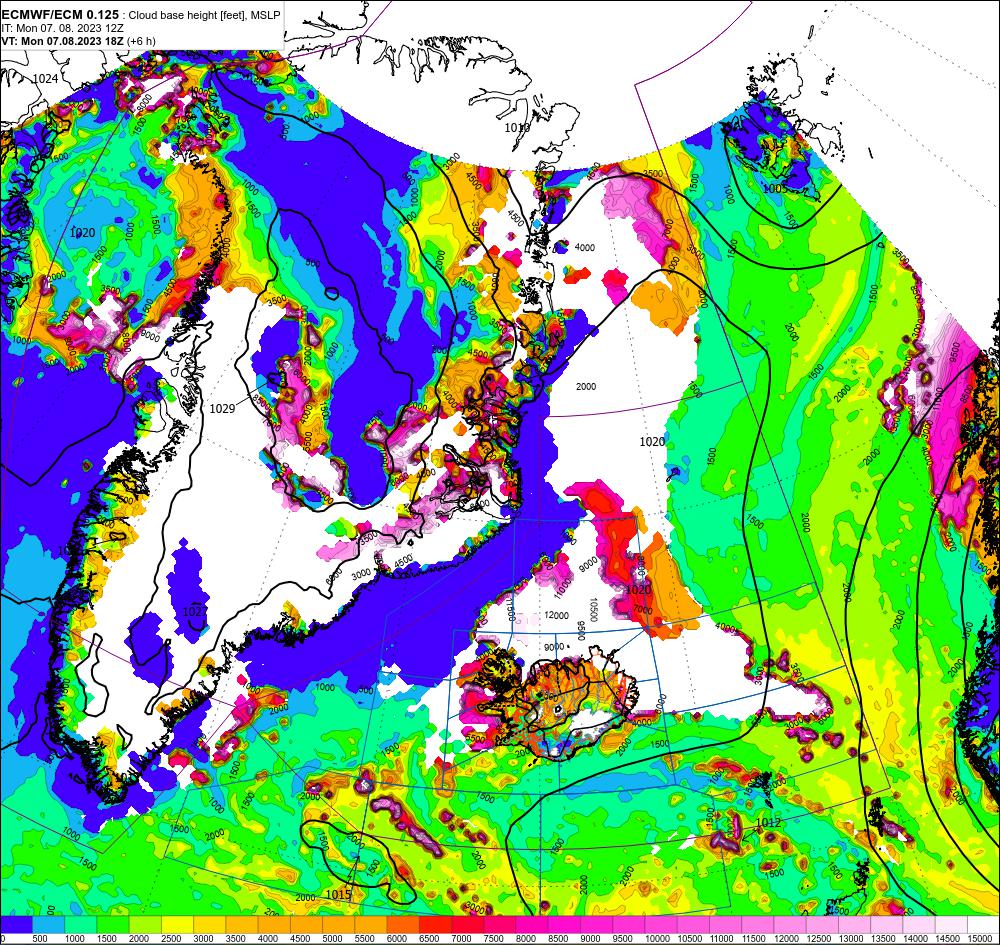Click the 1015 pressure label

coord(338,895)
